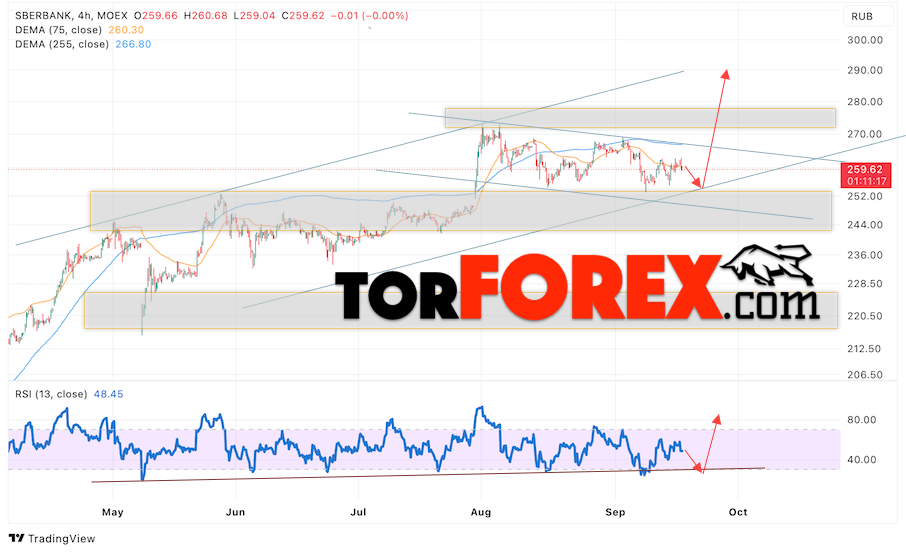This screenshot has height=553, width=906.
Task: Click the DEMA 255 value 266.80
Action: 133,44
